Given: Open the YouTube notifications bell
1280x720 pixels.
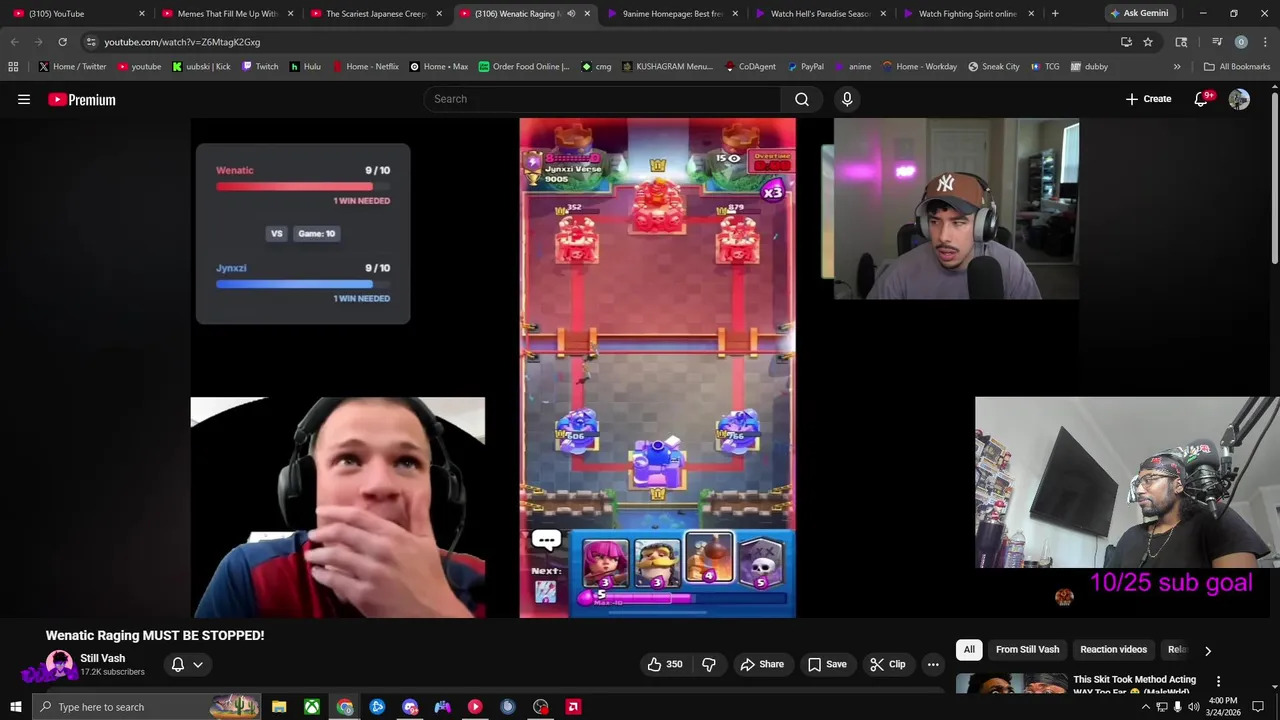Looking at the screenshot, I should pos(1201,99).
